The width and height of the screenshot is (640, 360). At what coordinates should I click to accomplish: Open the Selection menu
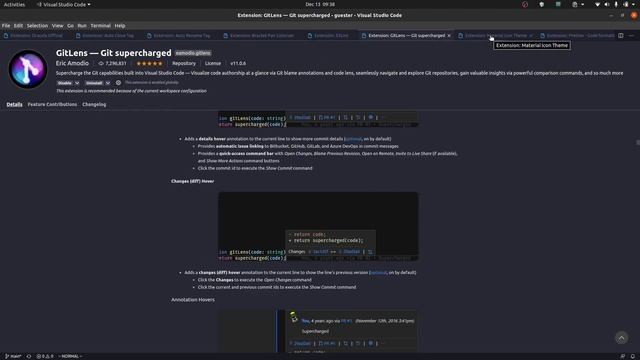(x=37, y=25)
